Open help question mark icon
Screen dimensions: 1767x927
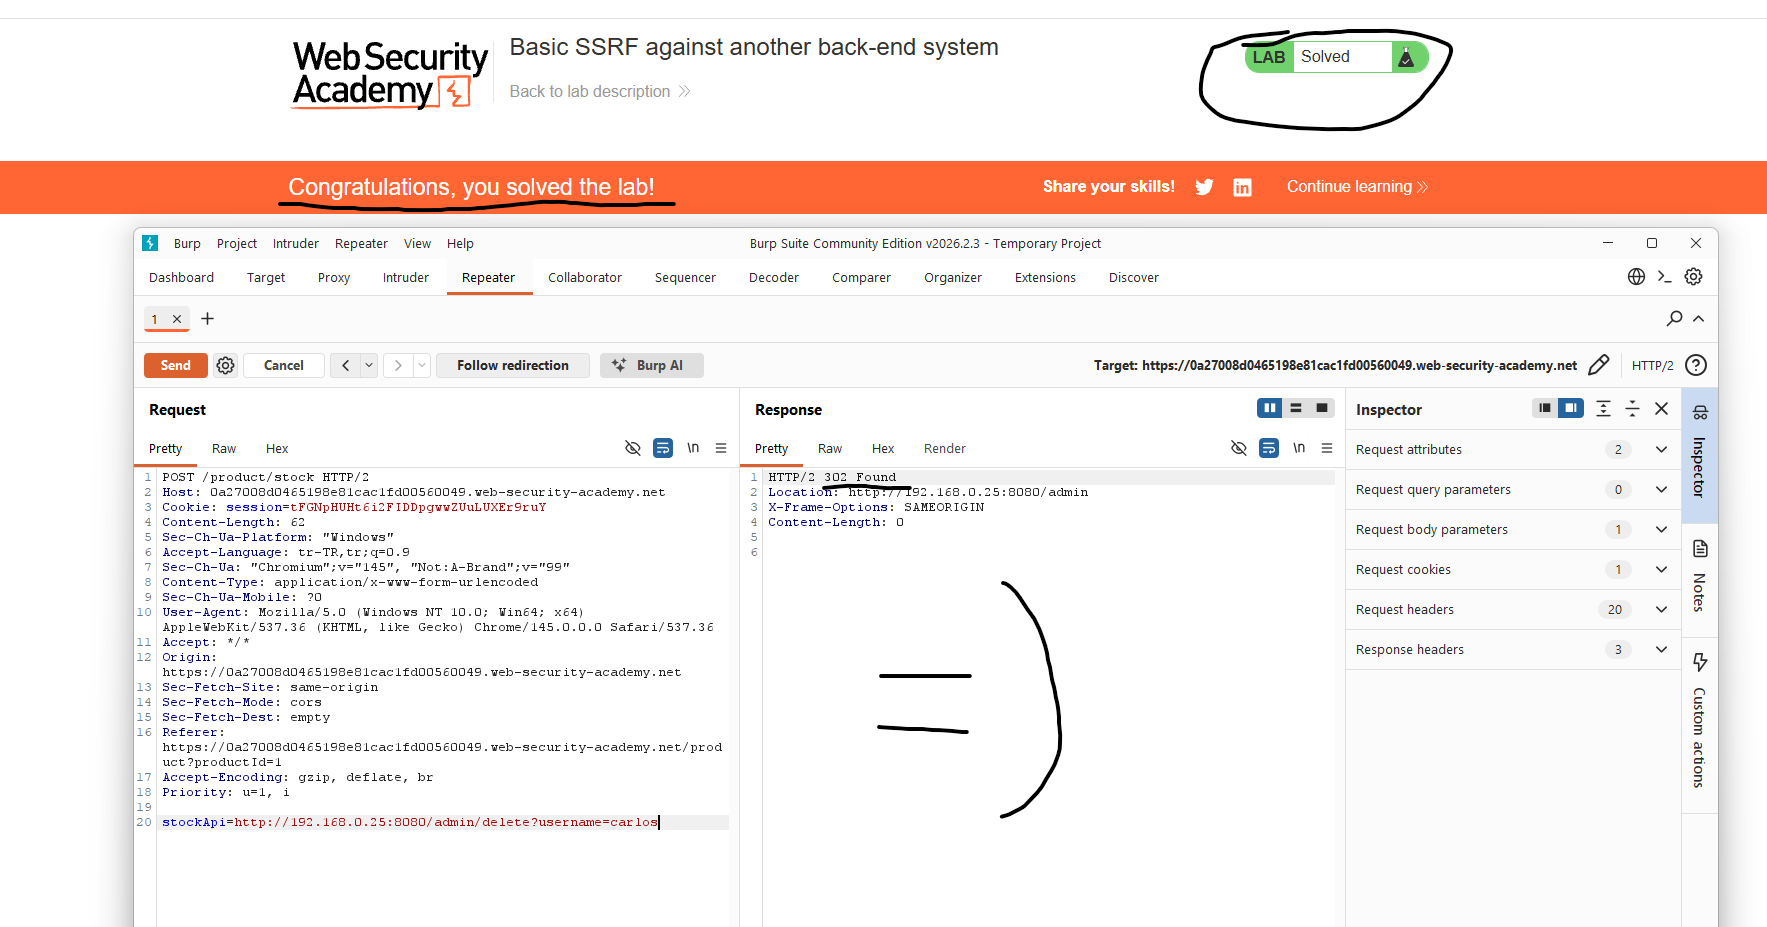pos(1696,365)
